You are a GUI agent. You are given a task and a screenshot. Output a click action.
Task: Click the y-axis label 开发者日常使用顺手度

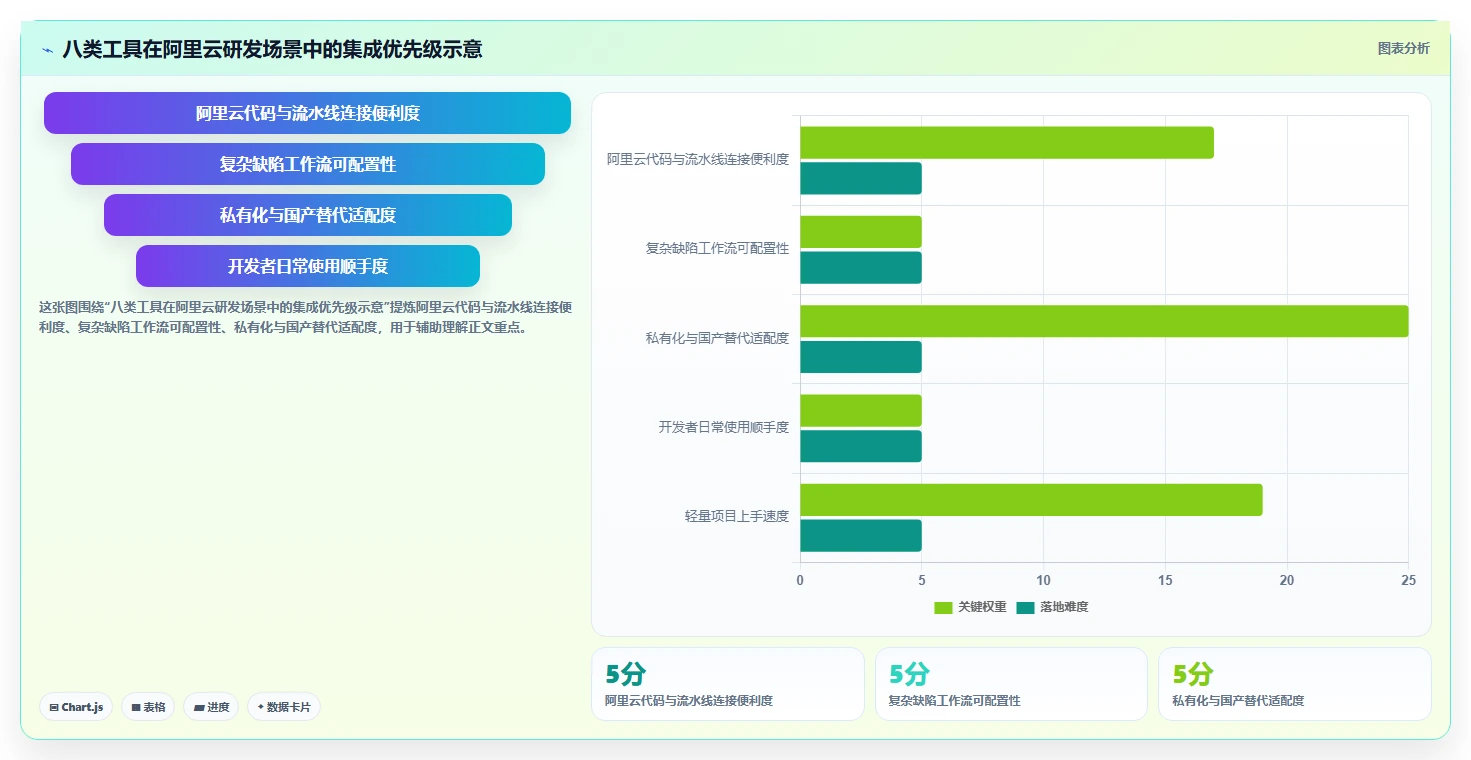click(x=724, y=427)
